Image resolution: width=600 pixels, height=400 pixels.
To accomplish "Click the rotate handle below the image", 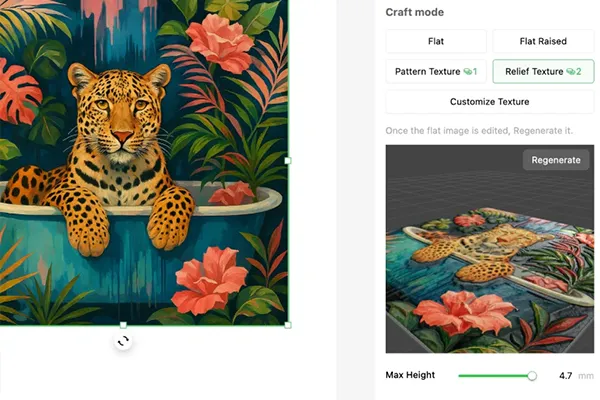I will click(123, 341).
